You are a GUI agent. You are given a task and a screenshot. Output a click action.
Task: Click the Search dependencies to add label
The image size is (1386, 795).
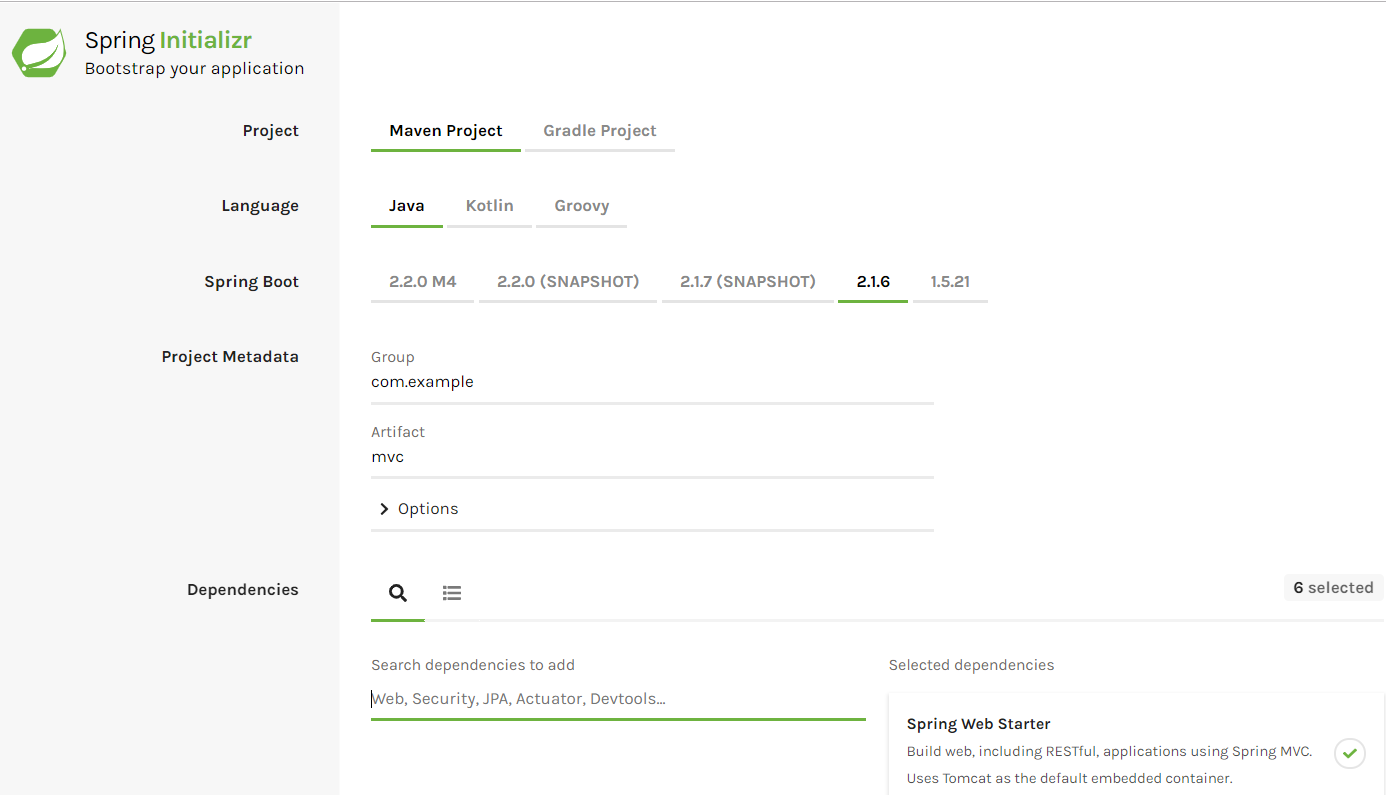tap(473, 665)
